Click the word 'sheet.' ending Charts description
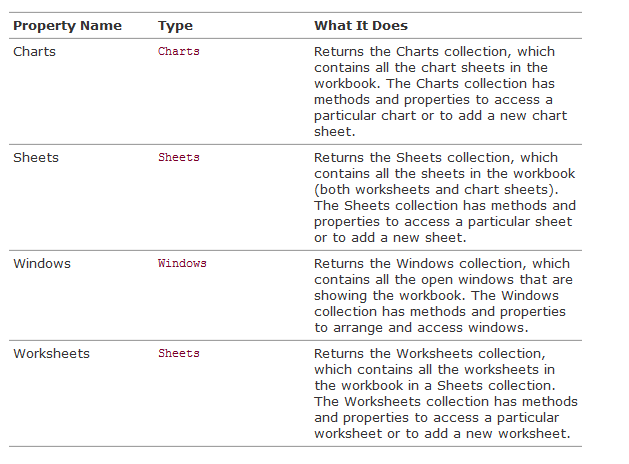 click(335, 132)
